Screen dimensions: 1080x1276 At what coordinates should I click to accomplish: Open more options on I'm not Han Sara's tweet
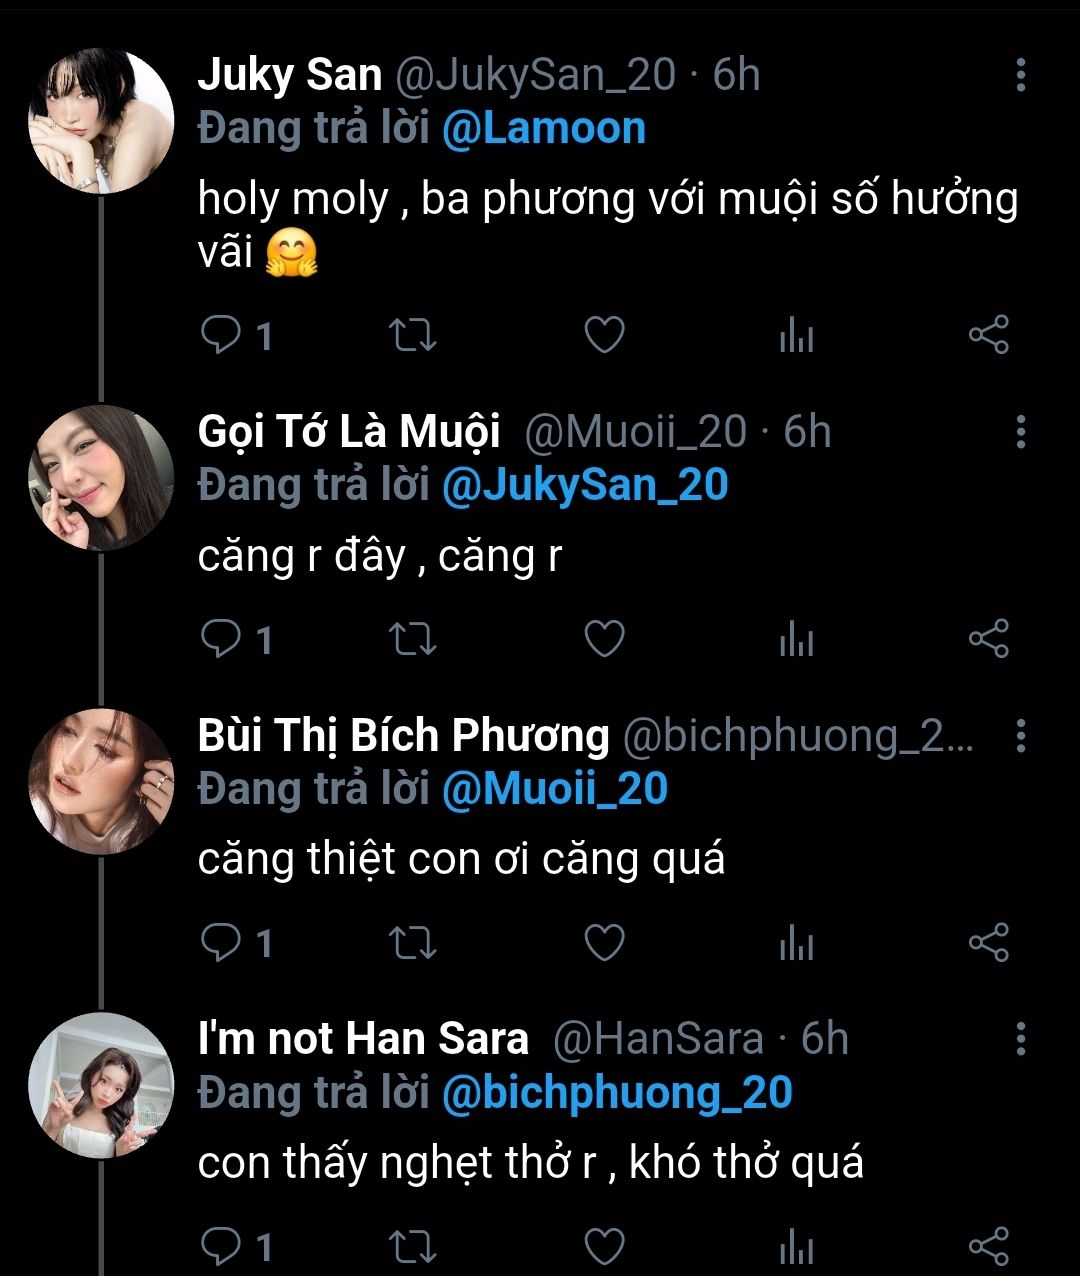click(x=1020, y=1039)
